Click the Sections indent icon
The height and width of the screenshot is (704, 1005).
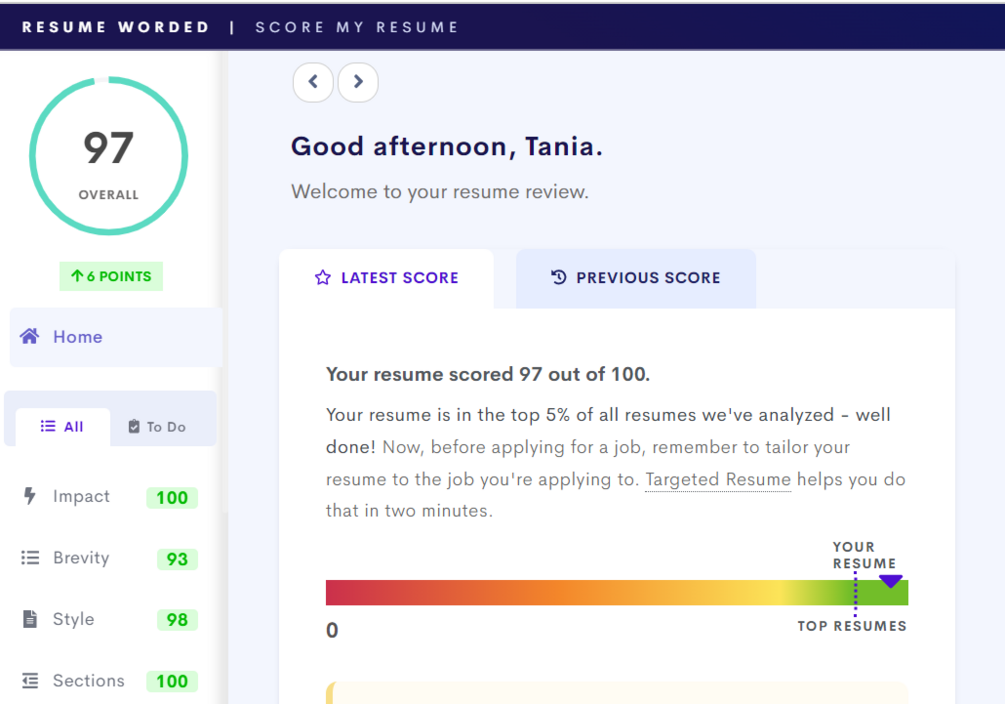(x=30, y=680)
